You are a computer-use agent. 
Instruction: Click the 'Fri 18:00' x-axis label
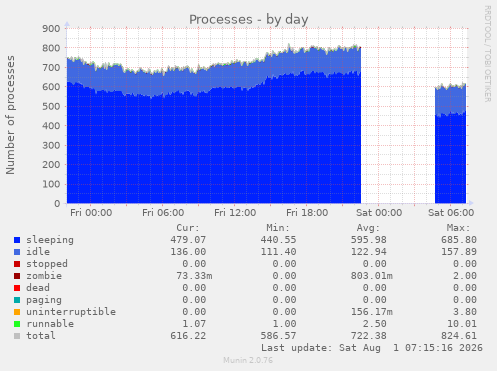pyautogui.click(x=307, y=213)
